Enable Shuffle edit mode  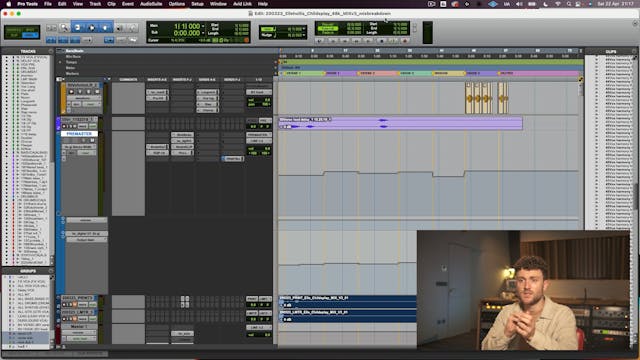tap(13, 30)
